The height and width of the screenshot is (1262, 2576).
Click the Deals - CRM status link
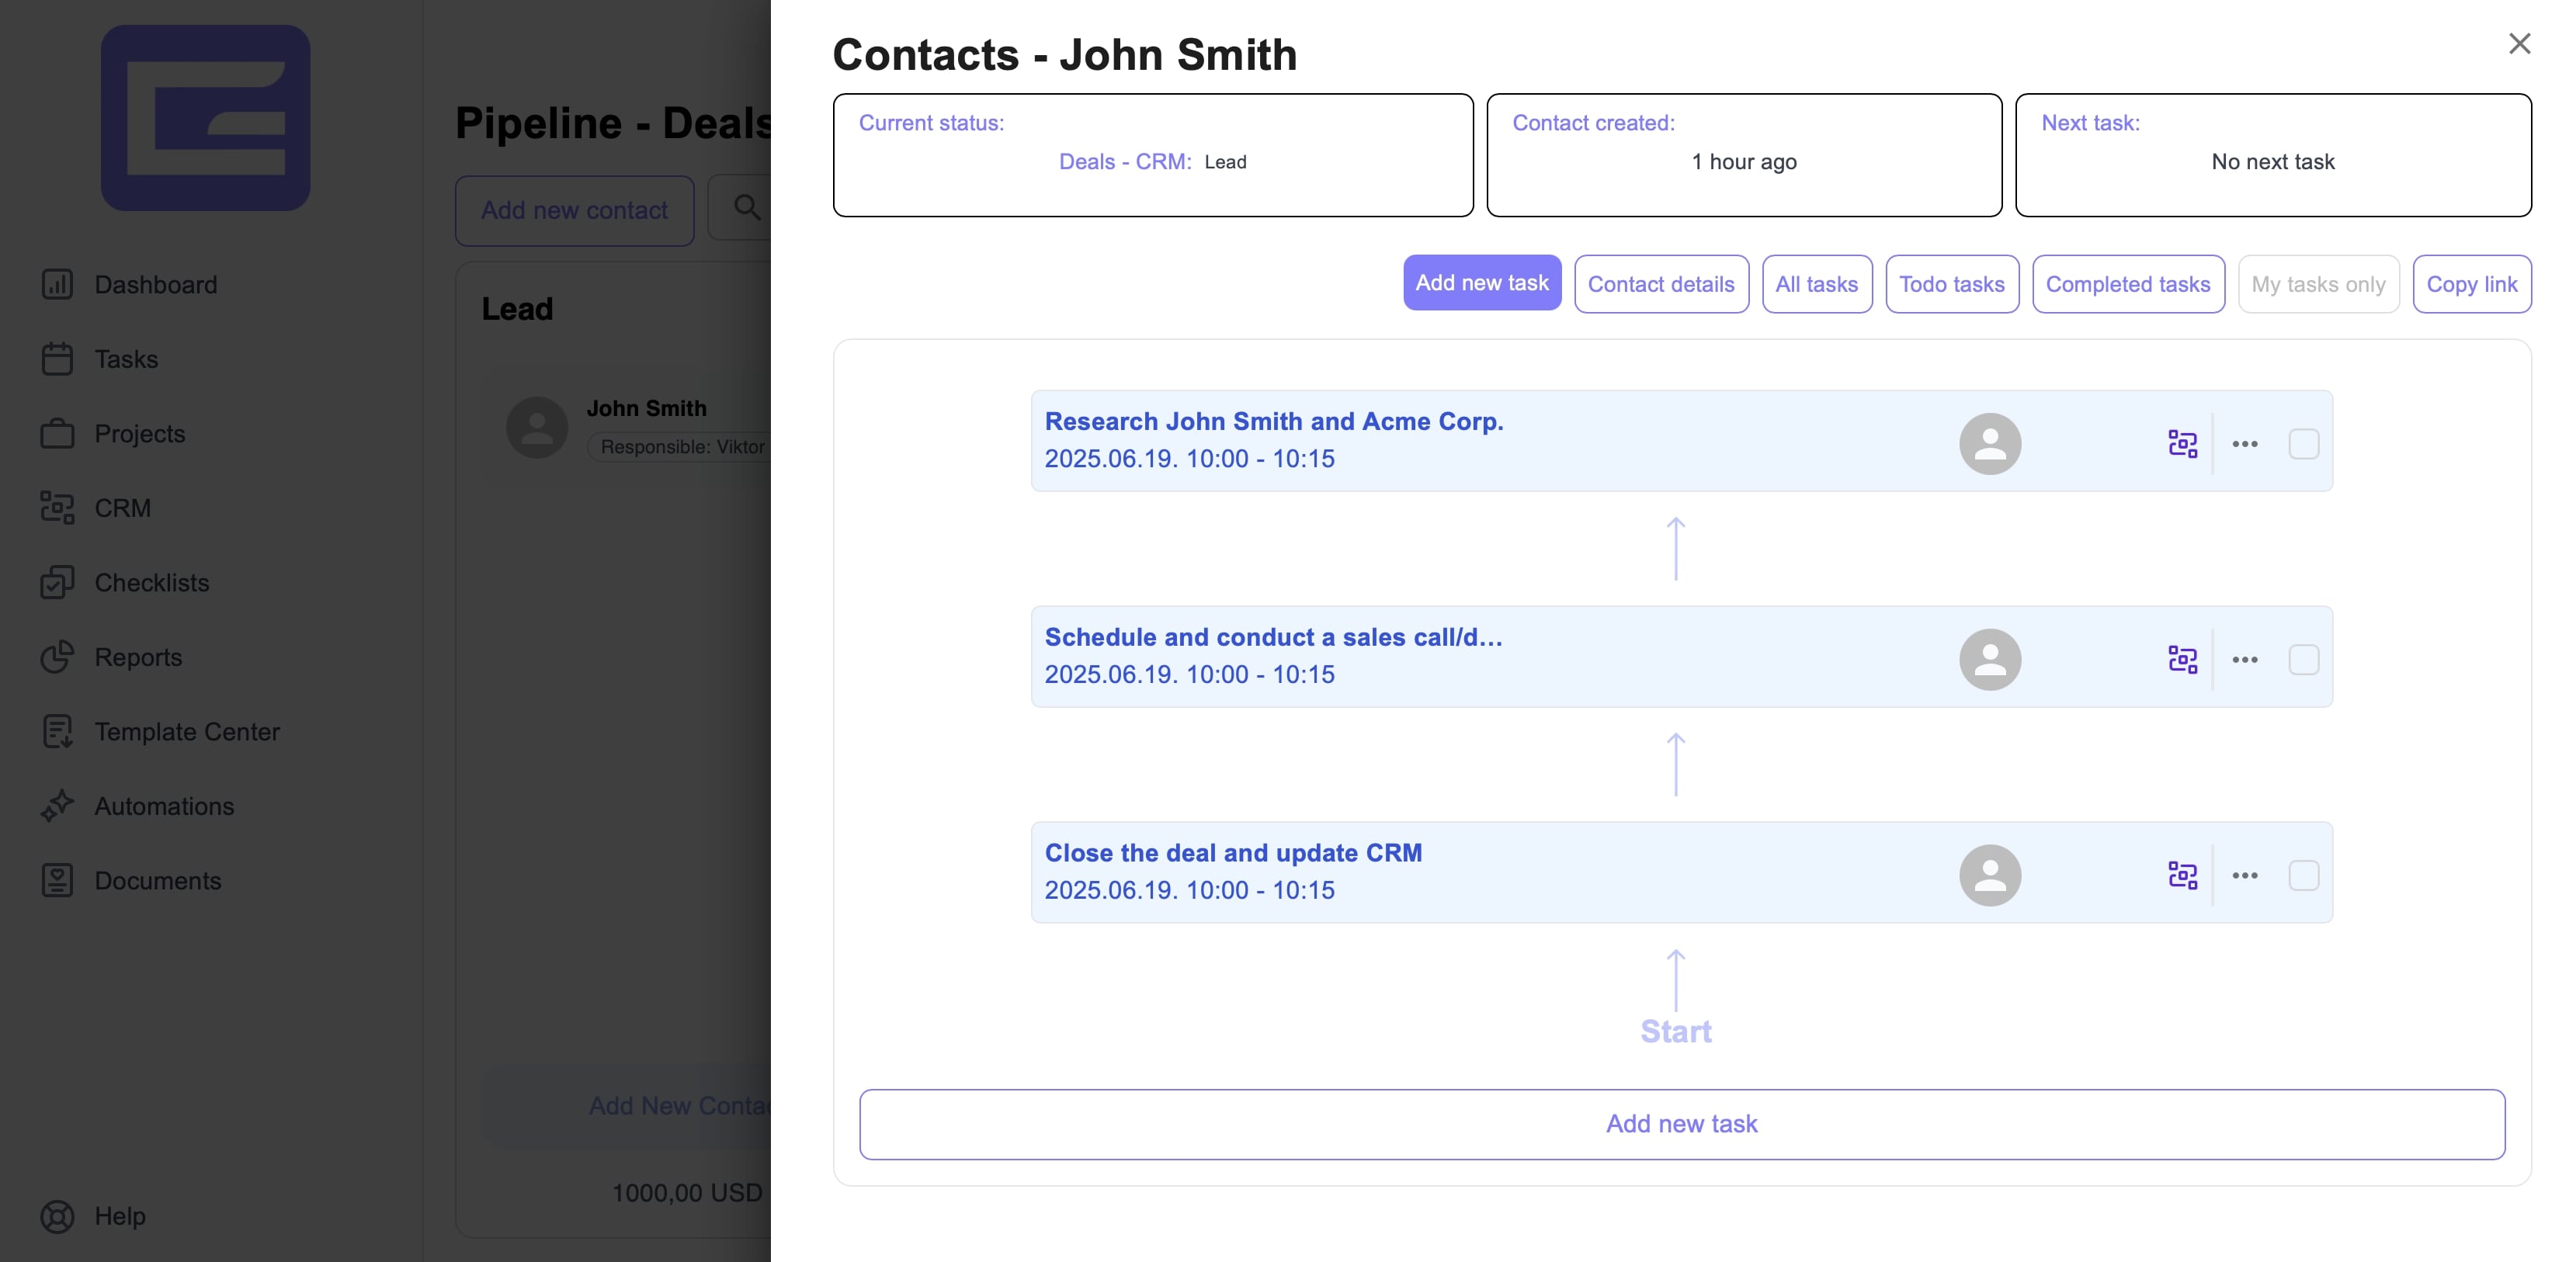1124,162
